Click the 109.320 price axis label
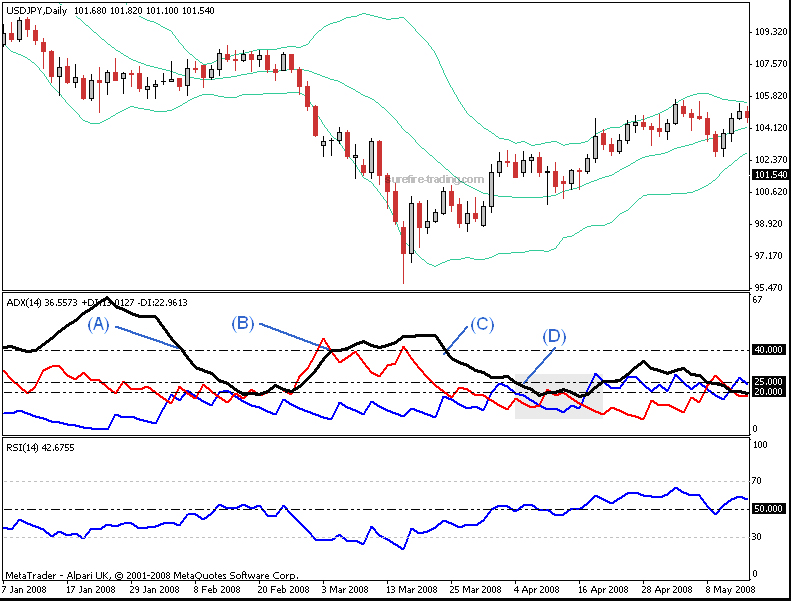 point(770,32)
